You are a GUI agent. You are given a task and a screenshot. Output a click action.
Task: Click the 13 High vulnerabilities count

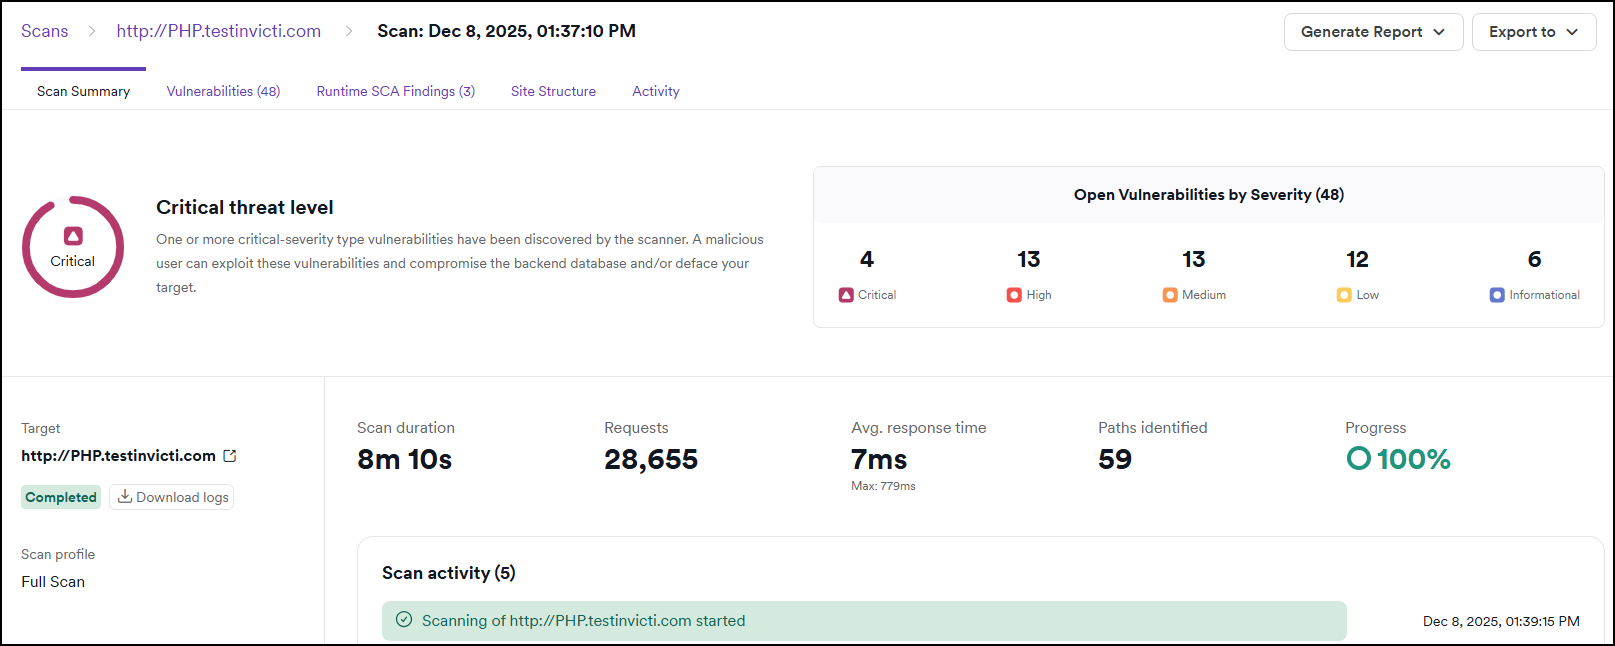click(x=1029, y=259)
